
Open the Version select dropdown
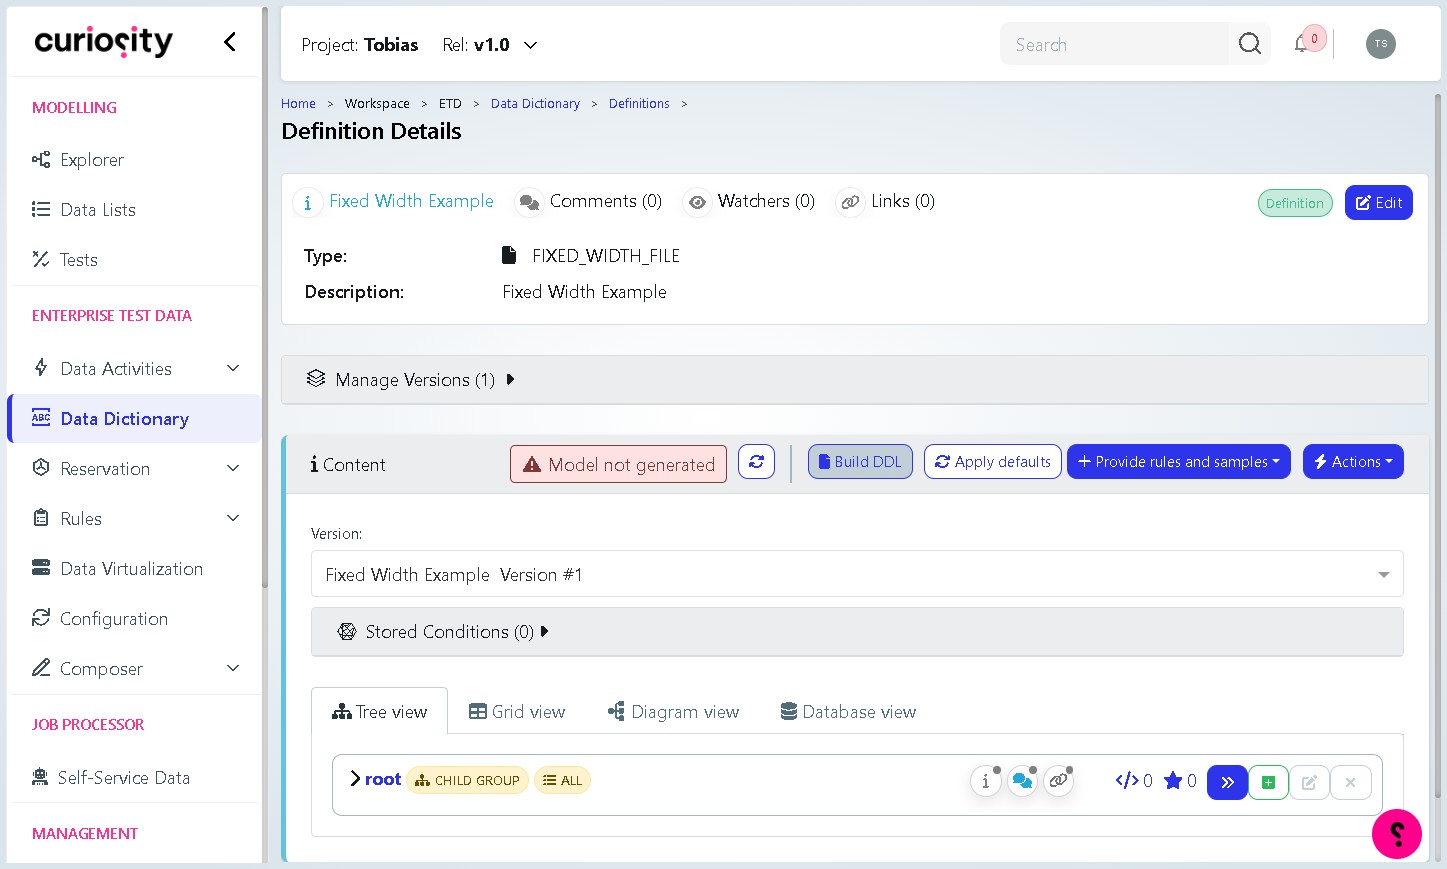click(x=857, y=574)
